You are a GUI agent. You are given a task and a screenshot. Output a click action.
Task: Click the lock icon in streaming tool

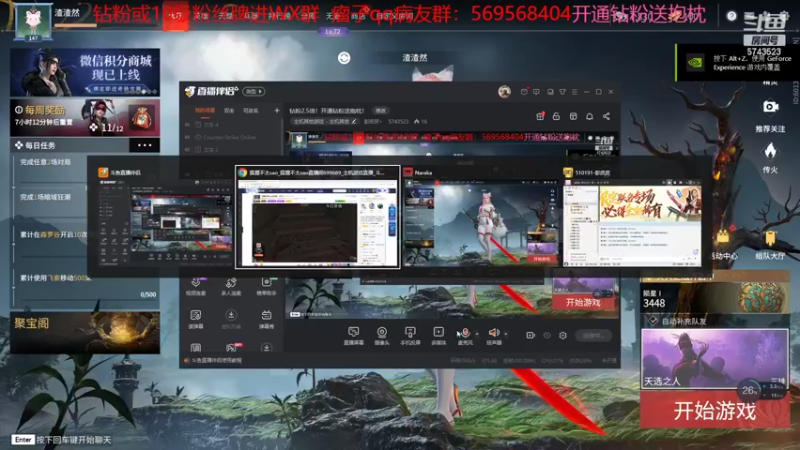tap(557, 116)
